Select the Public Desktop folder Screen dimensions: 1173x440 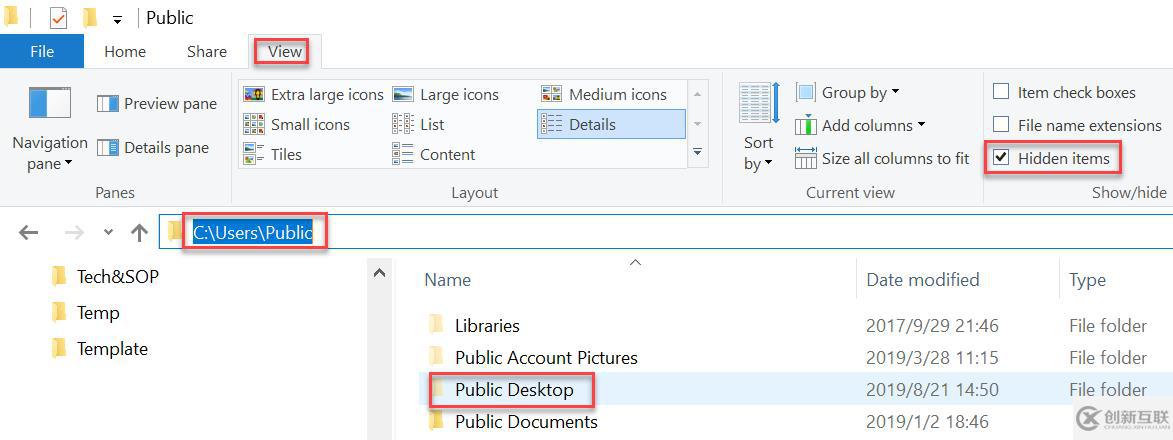(513, 389)
